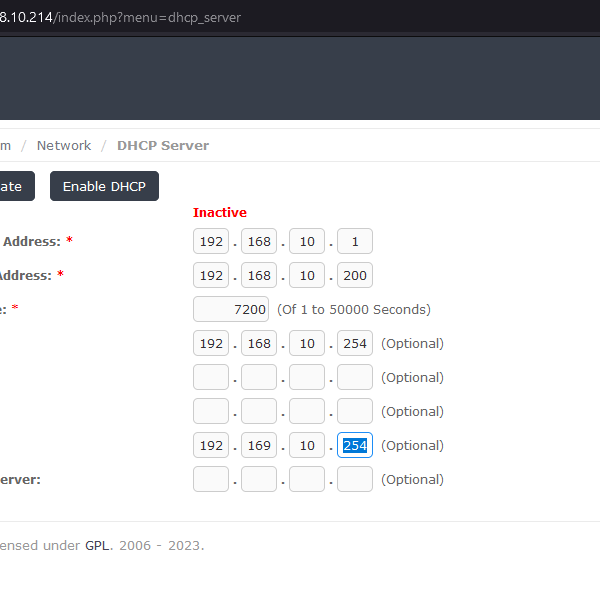Click last empty octet directly above 192.169.10.254

(x=355, y=411)
